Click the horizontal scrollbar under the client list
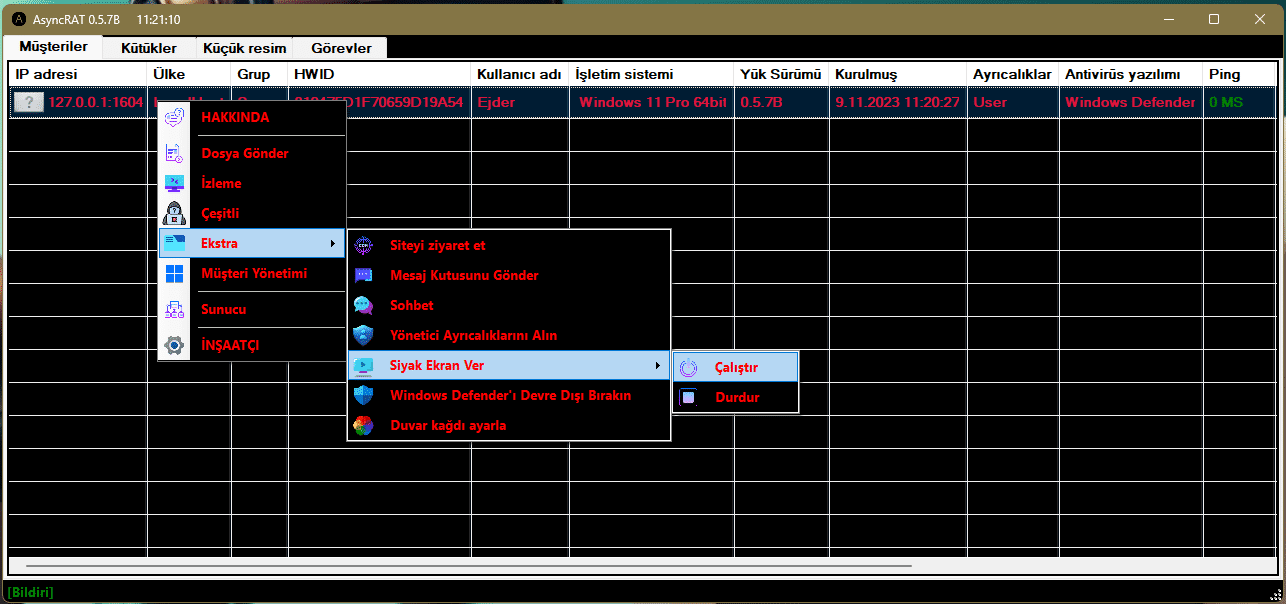The width and height of the screenshot is (1286, 604). tap(469, 566)
